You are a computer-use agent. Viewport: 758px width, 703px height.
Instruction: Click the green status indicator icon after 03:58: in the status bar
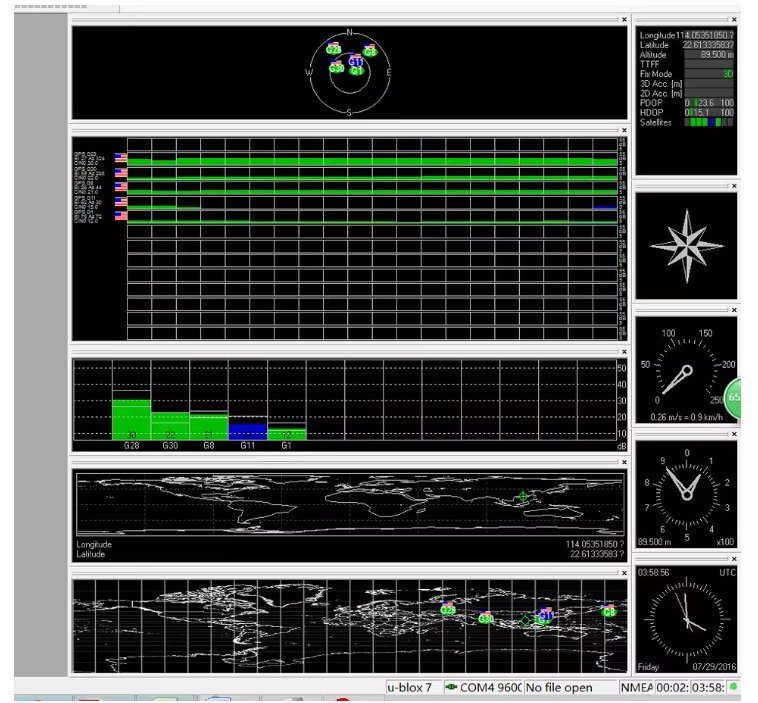tap(733, 687)
